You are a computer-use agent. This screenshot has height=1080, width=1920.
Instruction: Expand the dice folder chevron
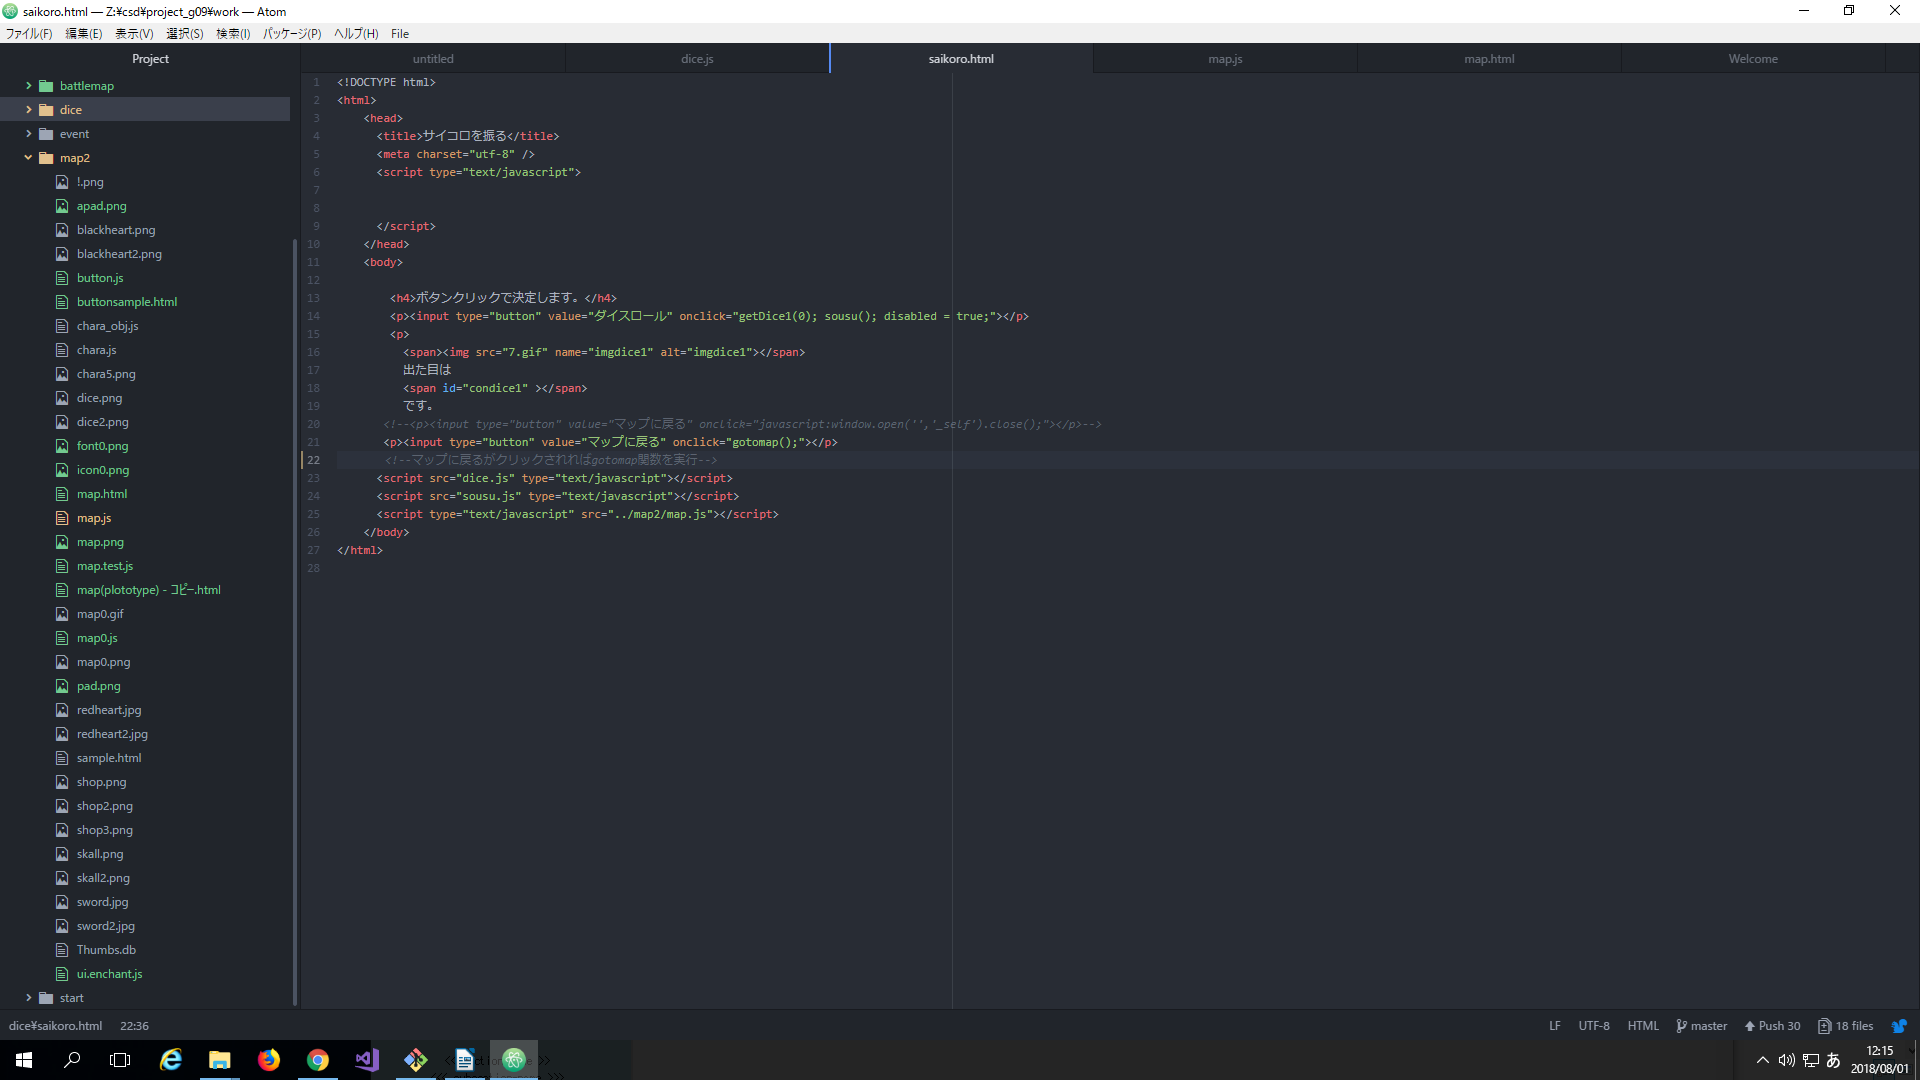click(28, 110)
